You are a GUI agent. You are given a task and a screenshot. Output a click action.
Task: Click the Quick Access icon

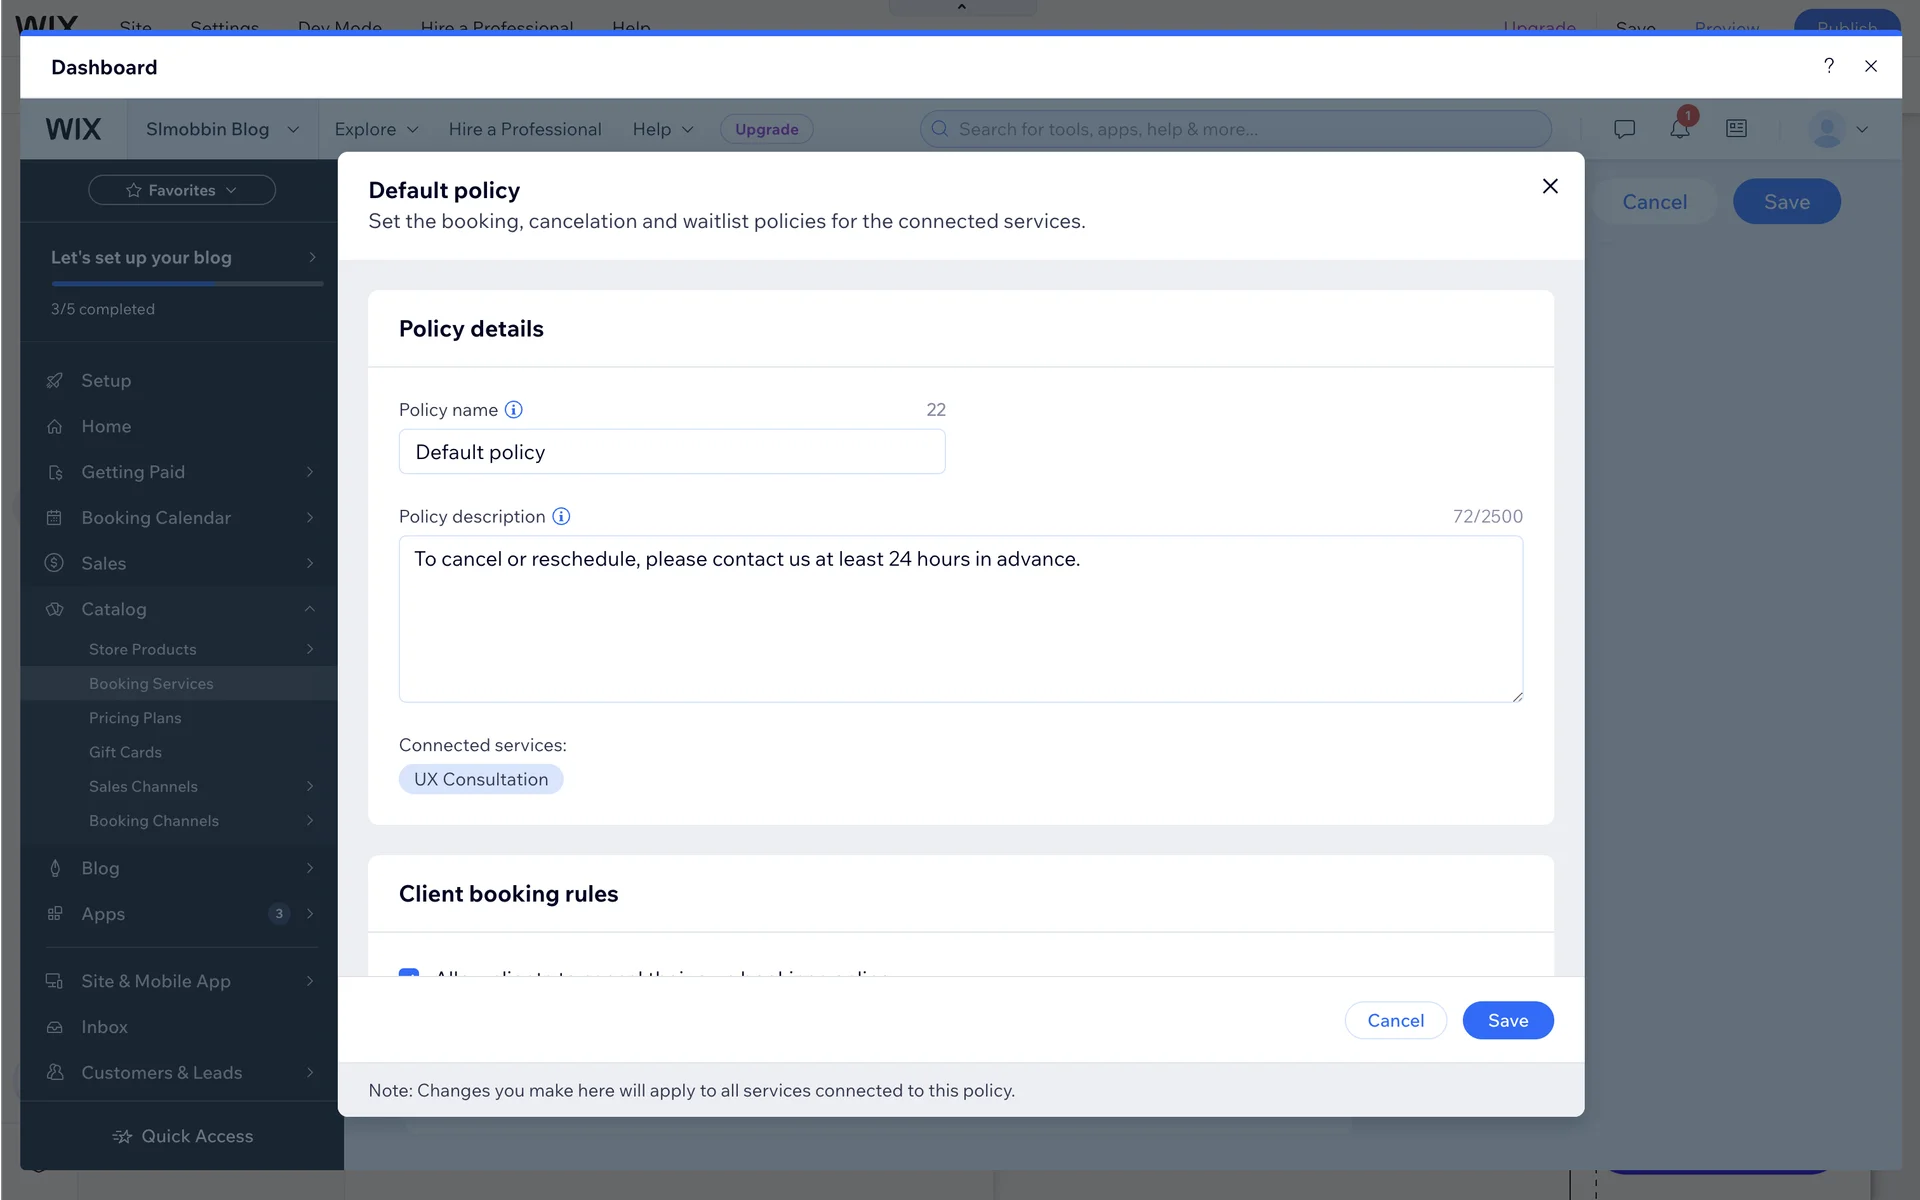pyautogui.click(x=122, y=1137)
